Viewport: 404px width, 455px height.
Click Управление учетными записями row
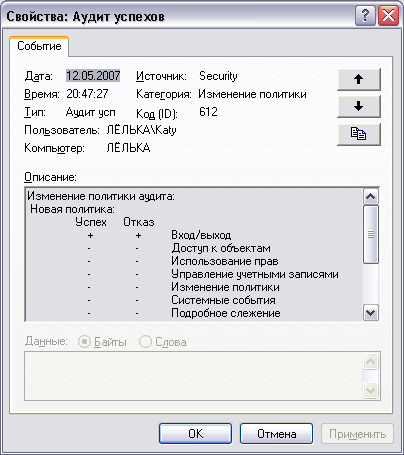pos(255,274)
